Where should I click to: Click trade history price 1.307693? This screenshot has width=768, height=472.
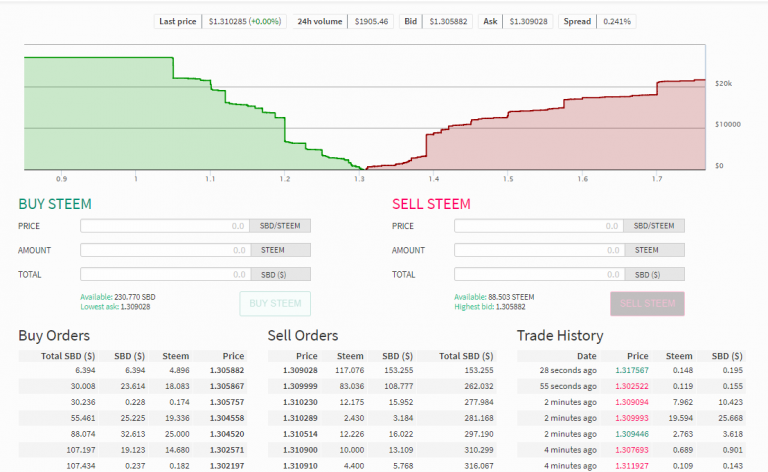coord(632,449)
